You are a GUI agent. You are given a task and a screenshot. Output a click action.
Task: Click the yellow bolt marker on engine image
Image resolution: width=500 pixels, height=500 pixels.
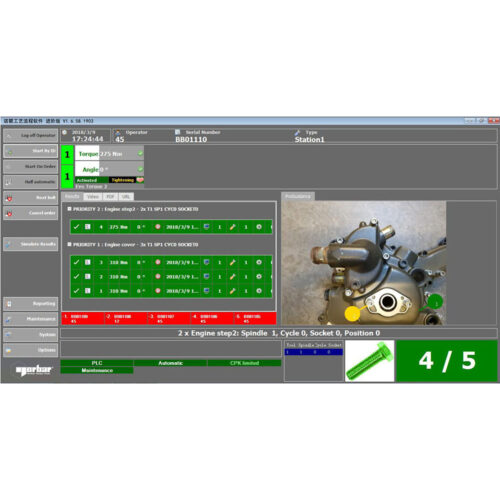352,314
